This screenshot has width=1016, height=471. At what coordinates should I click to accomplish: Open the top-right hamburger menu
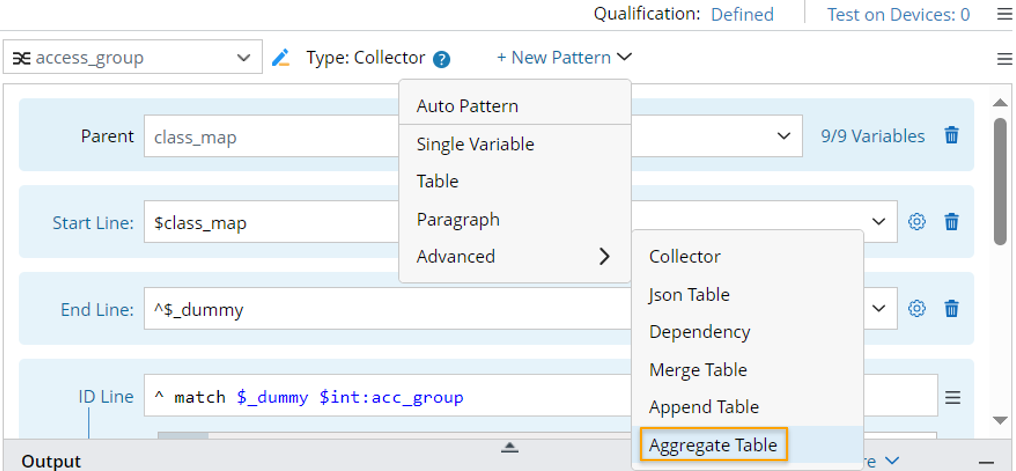[1004, 14]
